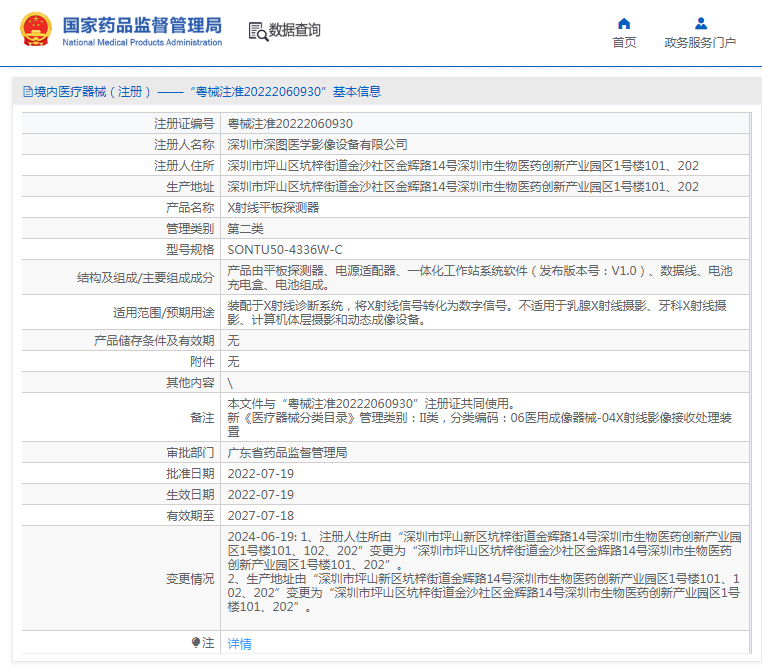Click the 管理类别 label
The width and height of the screenshot is (762, 672).
point(190,228)
